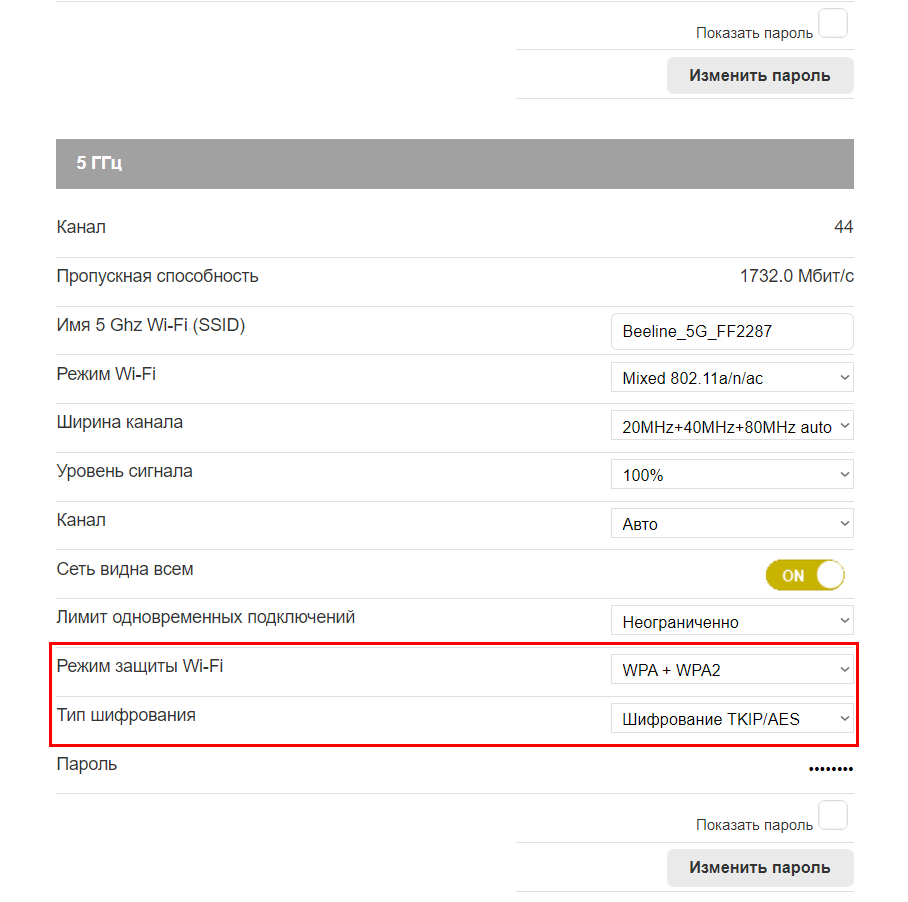Click the Режим защиты Wi-Fi label
The width and height of the screenshot is (908, 902).
coord(140,666)
